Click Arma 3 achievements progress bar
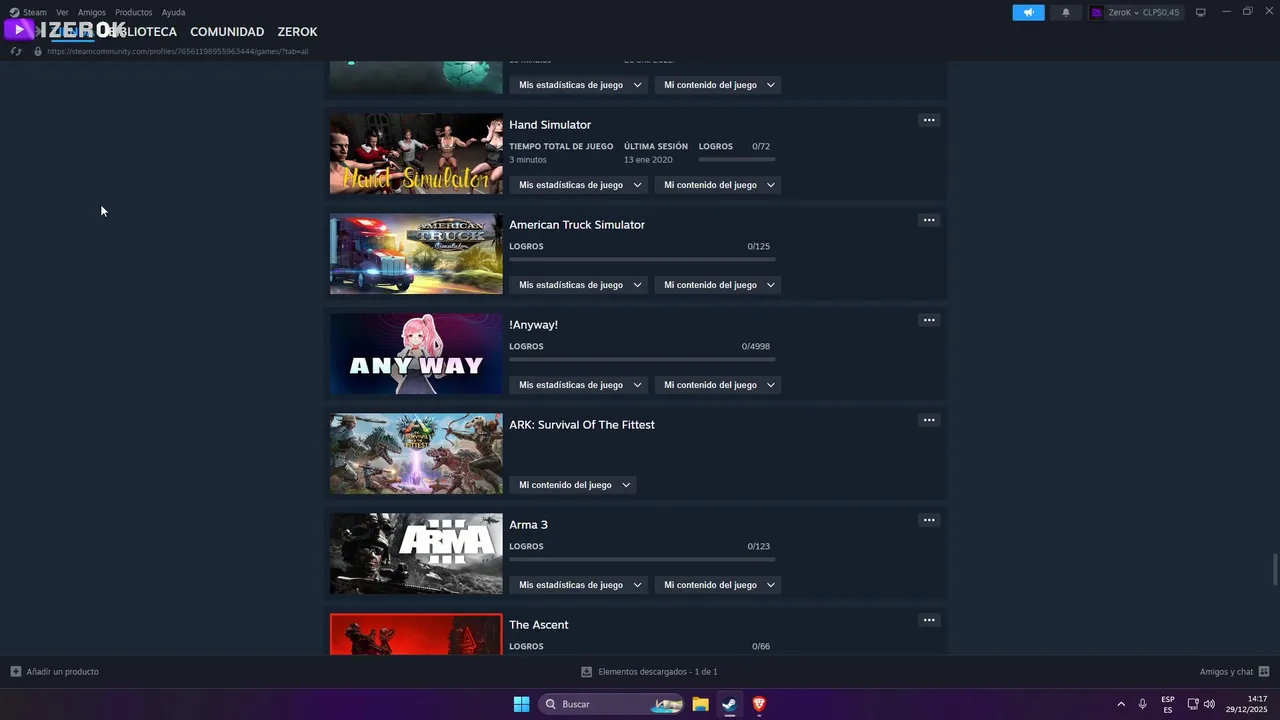Image resolution: width=1280 pixels, height=720 pixels. point(642,559)
